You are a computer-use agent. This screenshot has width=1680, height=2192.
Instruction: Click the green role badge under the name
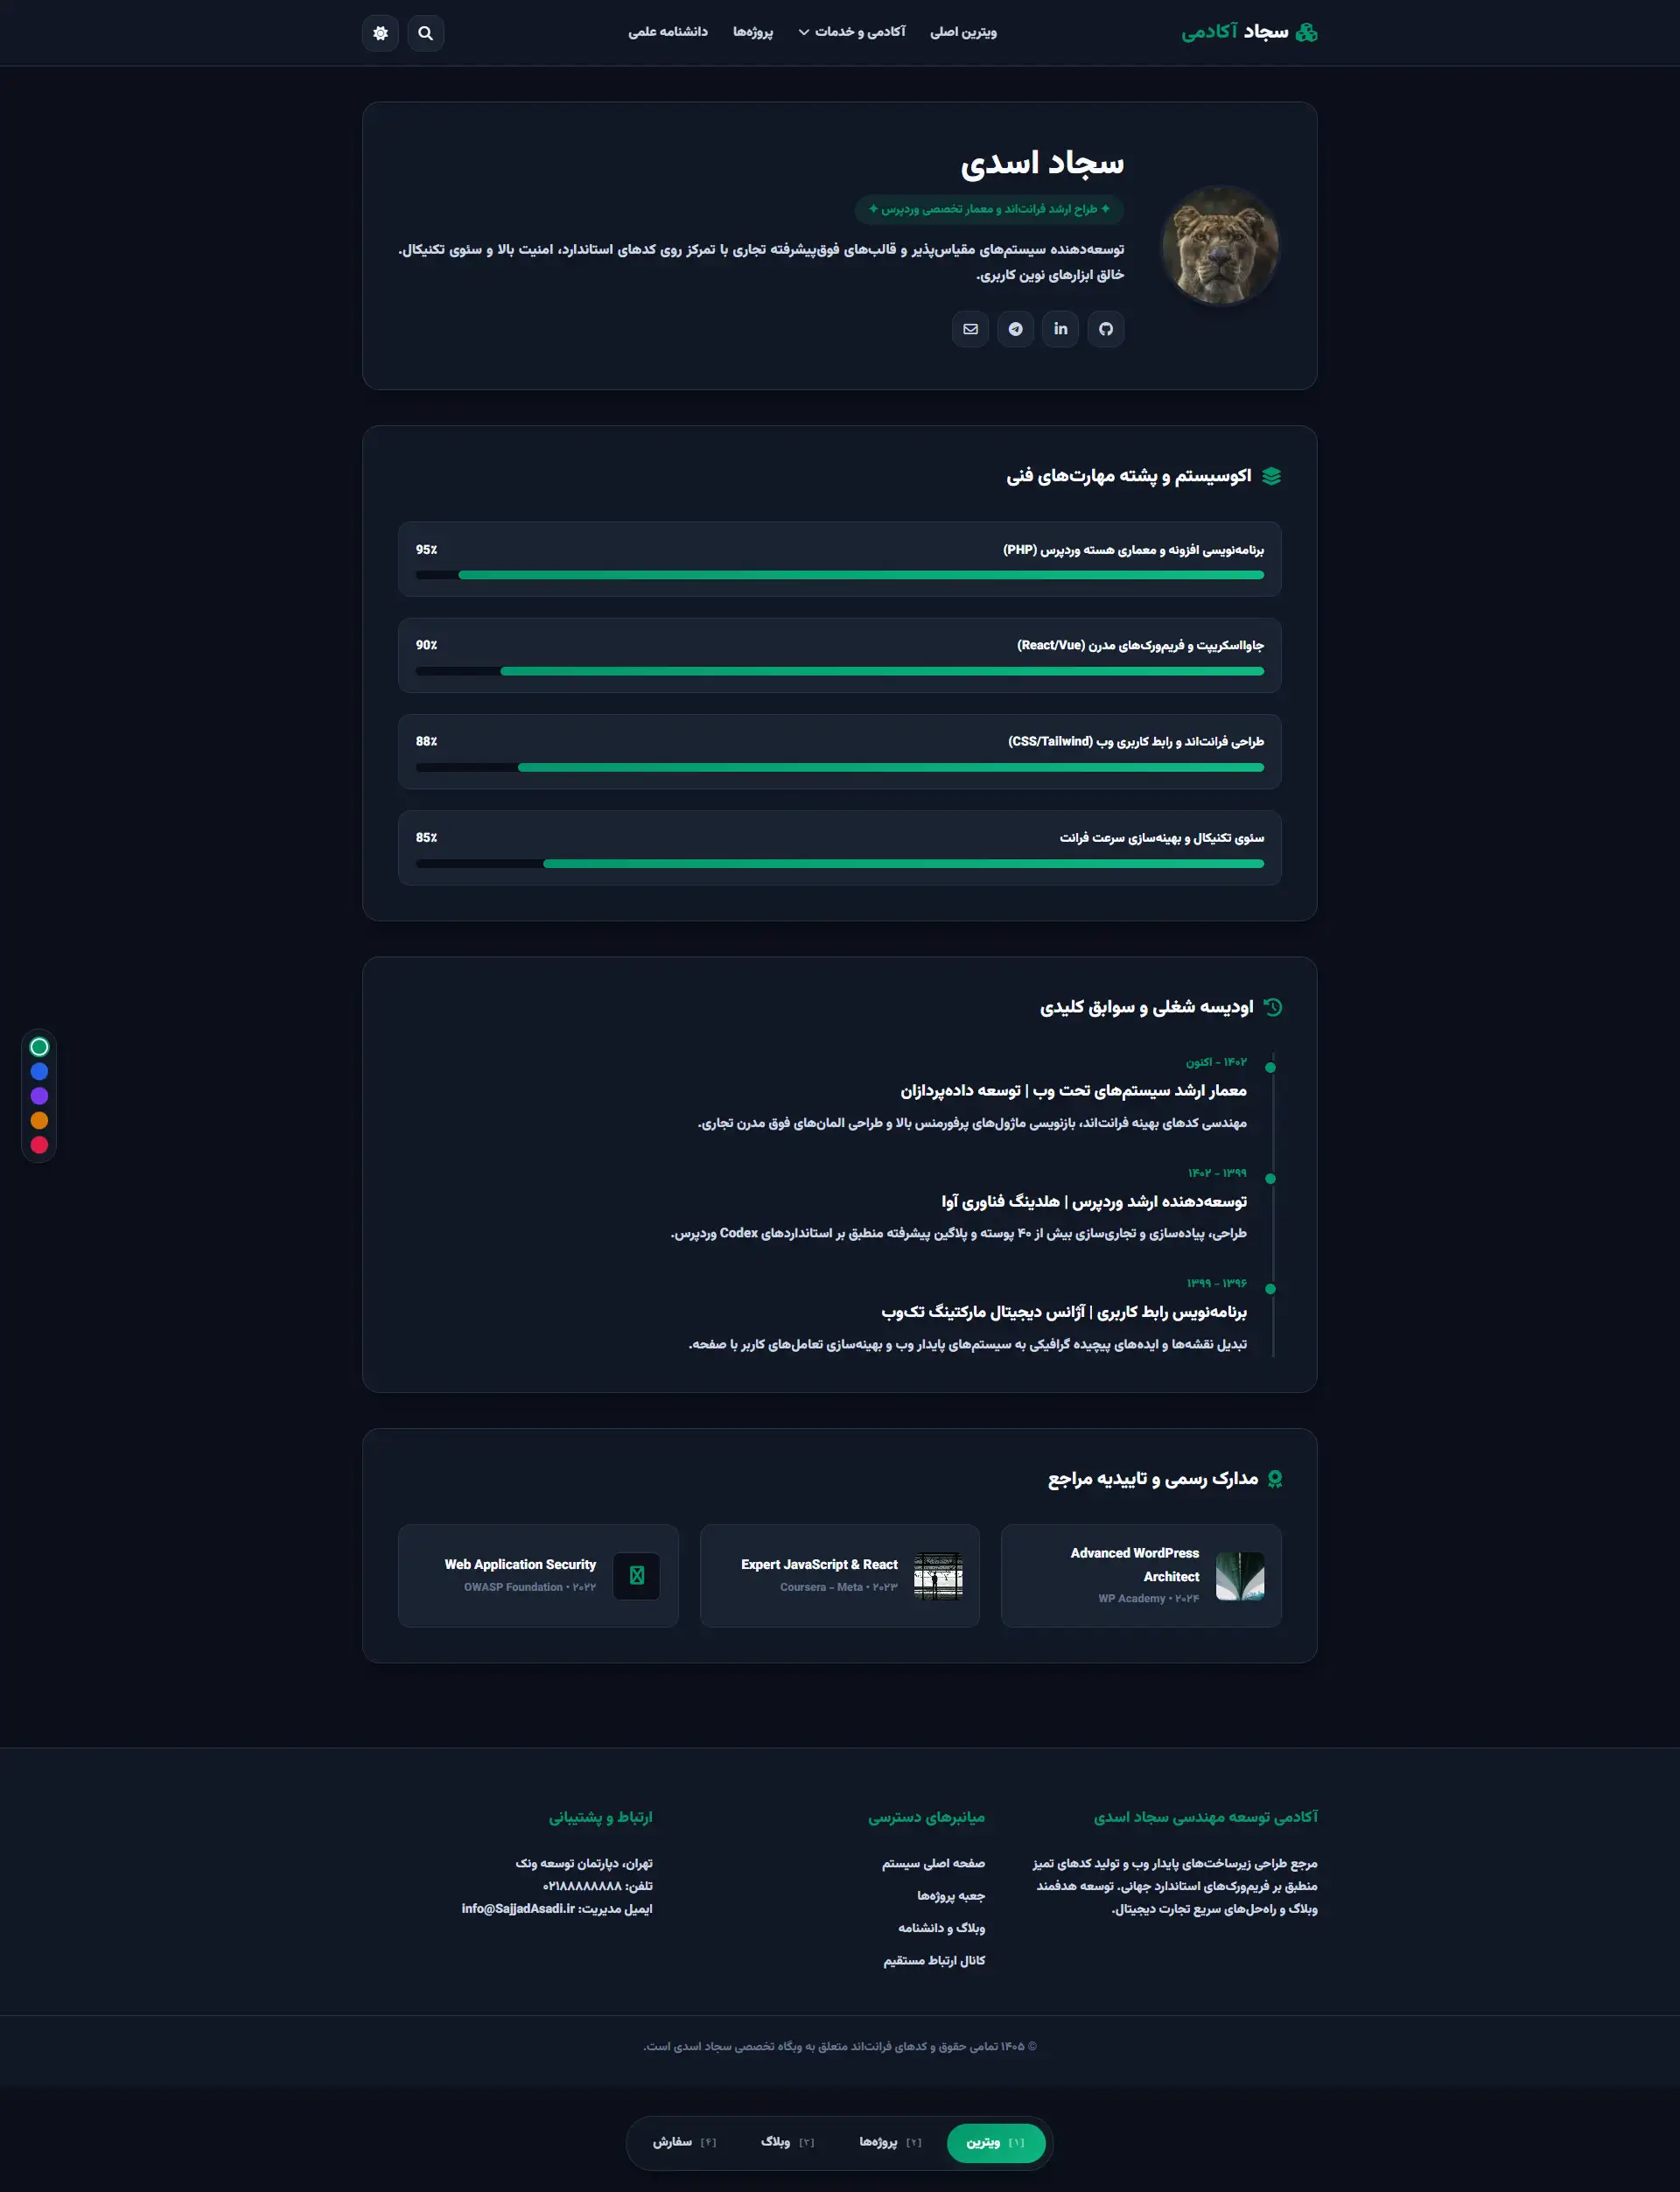click(x=989, y=209)
